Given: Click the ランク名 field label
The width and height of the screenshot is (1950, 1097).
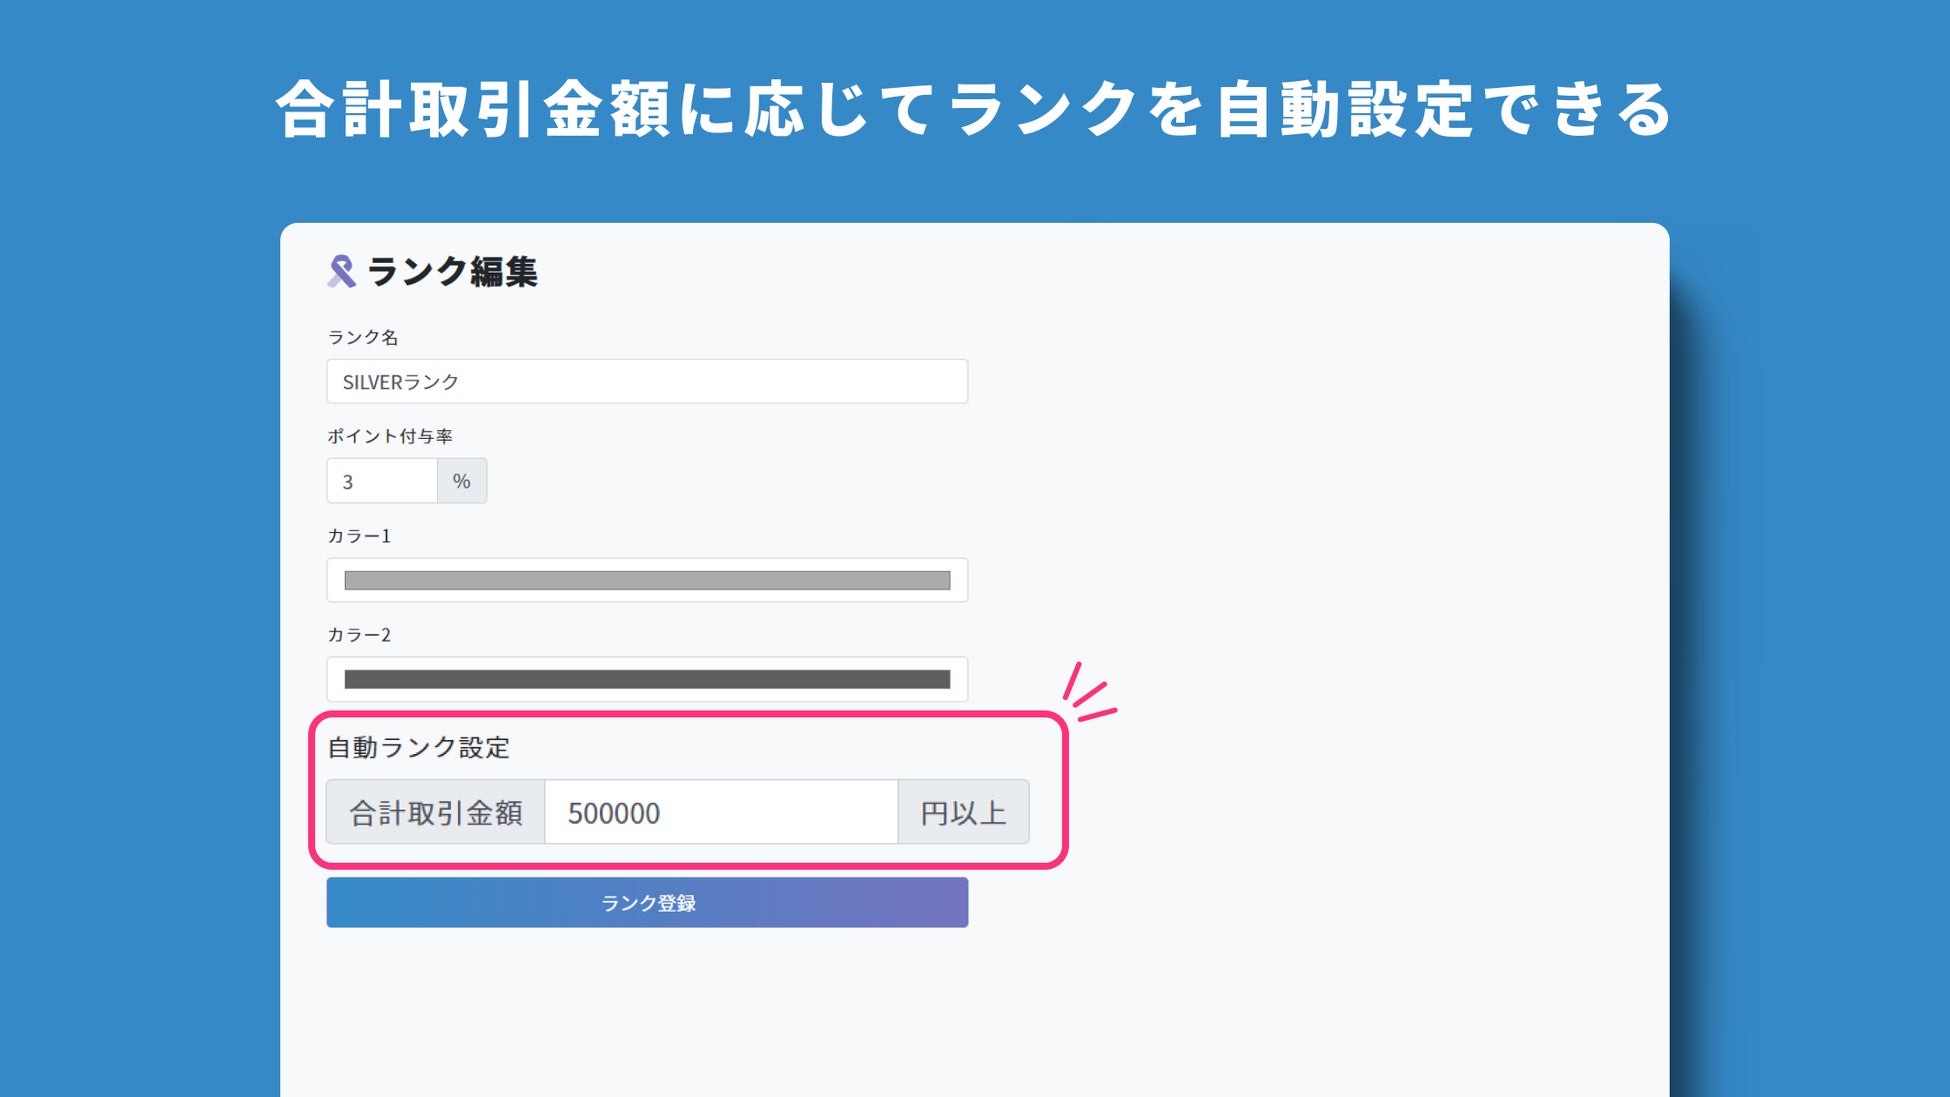Looking at the screenshot, I should pos(363,338).
